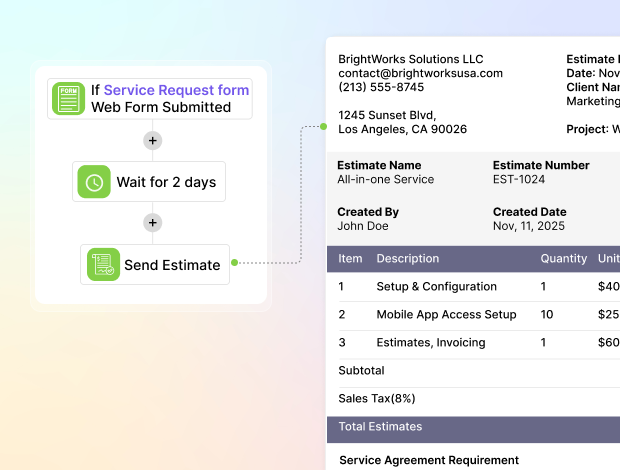Click the green clock wait icon
This screenshot has width=620, height=470.
(x=94, y=182)
